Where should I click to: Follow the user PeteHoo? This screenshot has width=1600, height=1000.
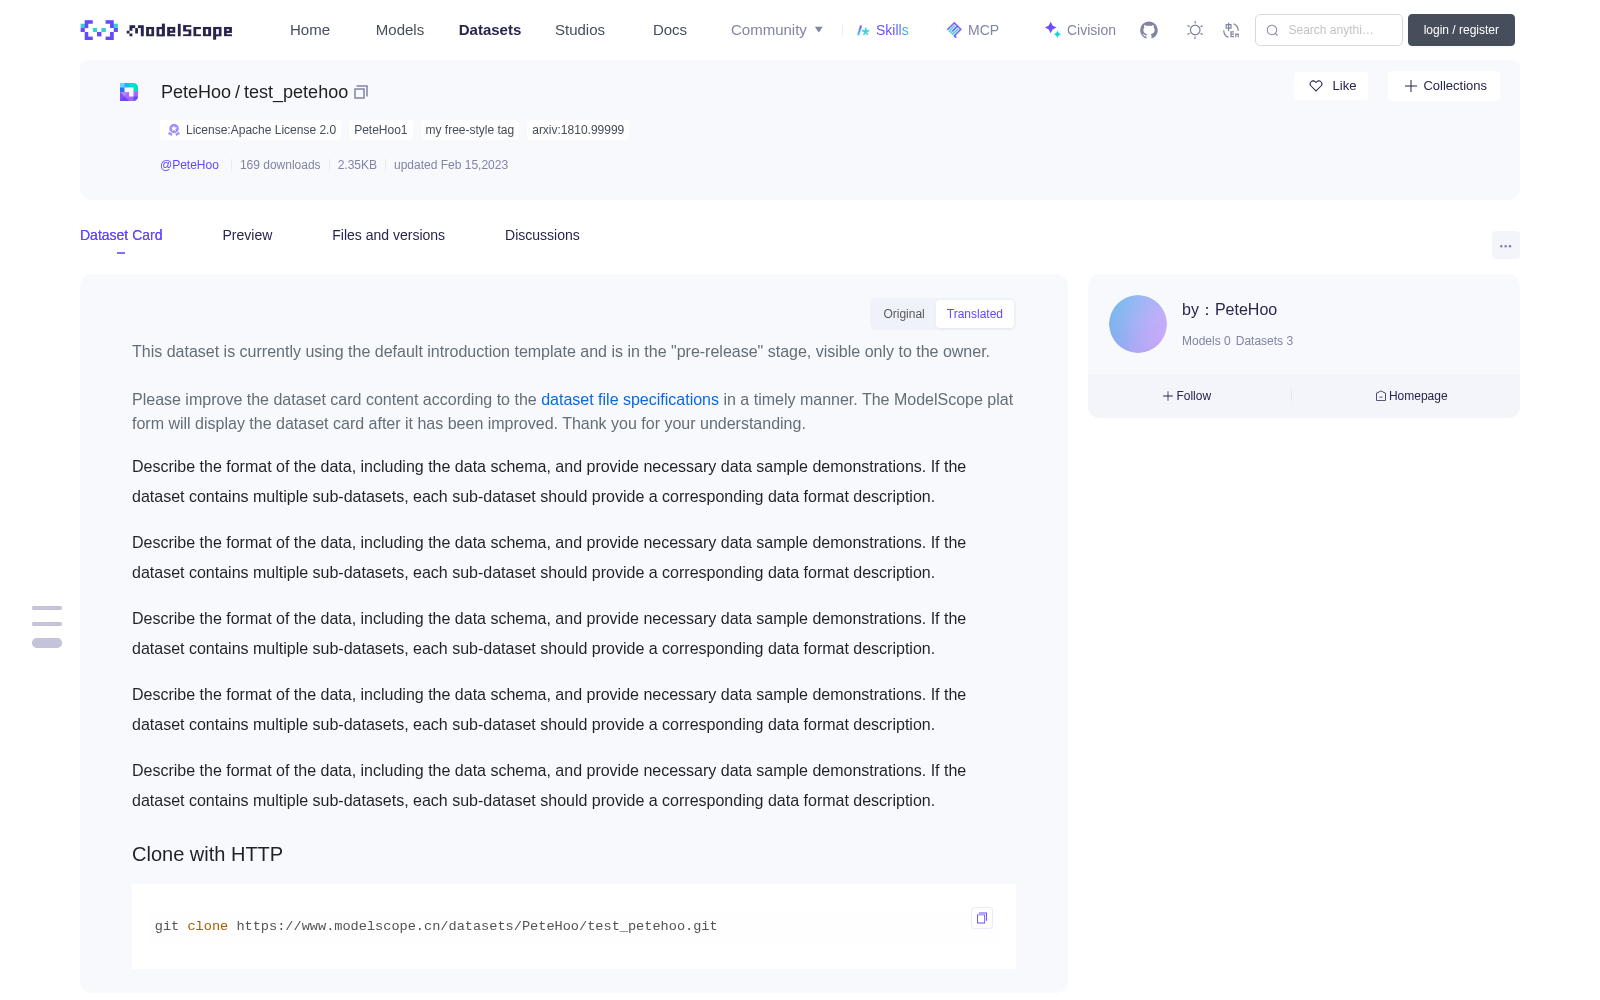pos(1187,396)
